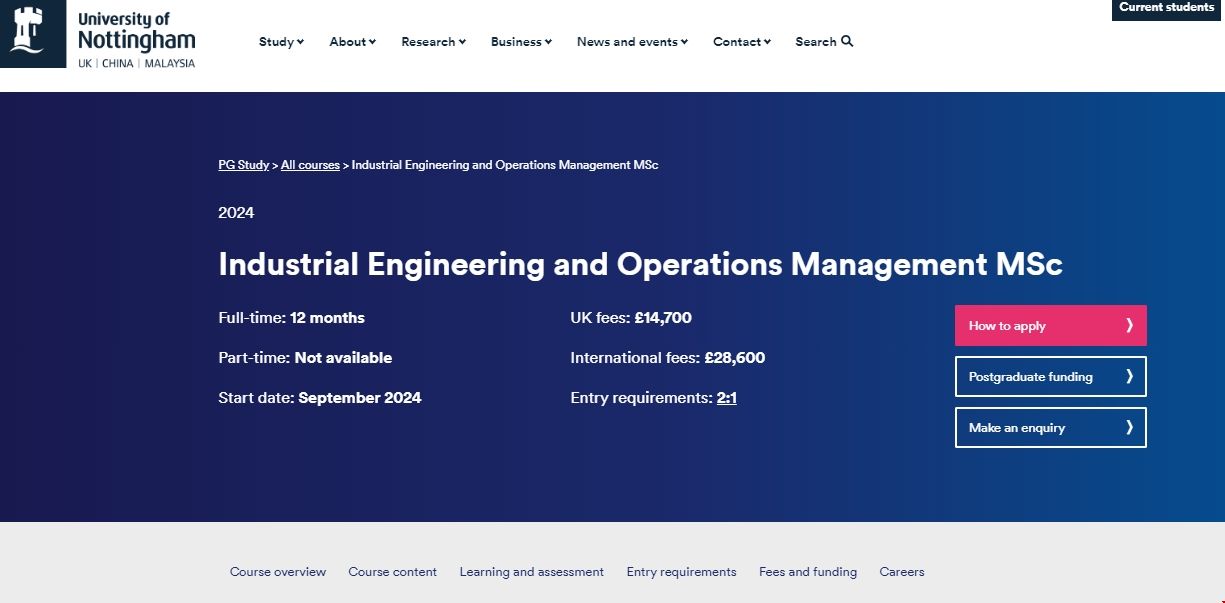This screenshot has width=1225, height=603.
Task: Open the 2:1 entry requirements link
Action: [x=726, y=398]
